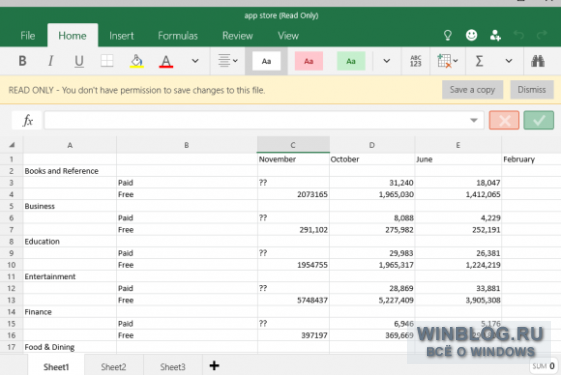
Task: Select column E header
Action: [x=458, y=145]
